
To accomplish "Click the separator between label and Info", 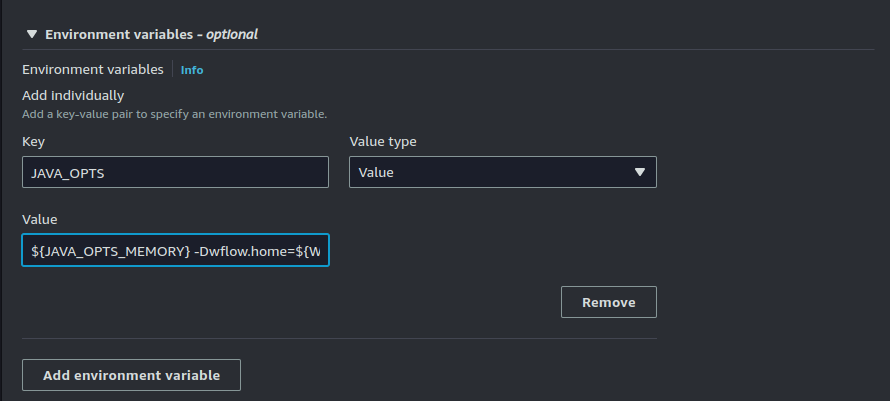I will (172, 70).
